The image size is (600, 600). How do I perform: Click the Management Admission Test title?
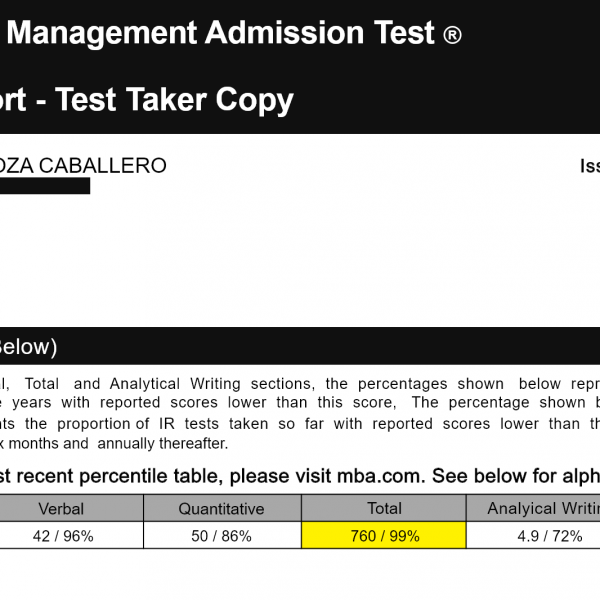pyautogui.click(x=220, y=34)
